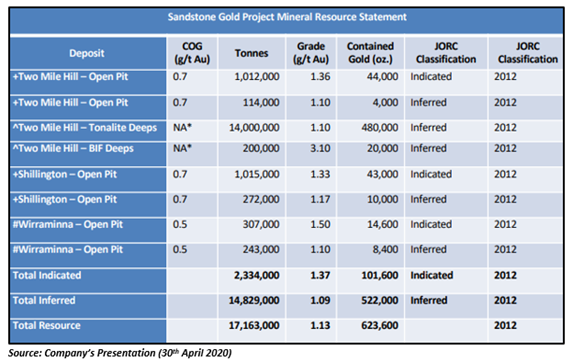Select the Tonnes column header

[251, 53]
